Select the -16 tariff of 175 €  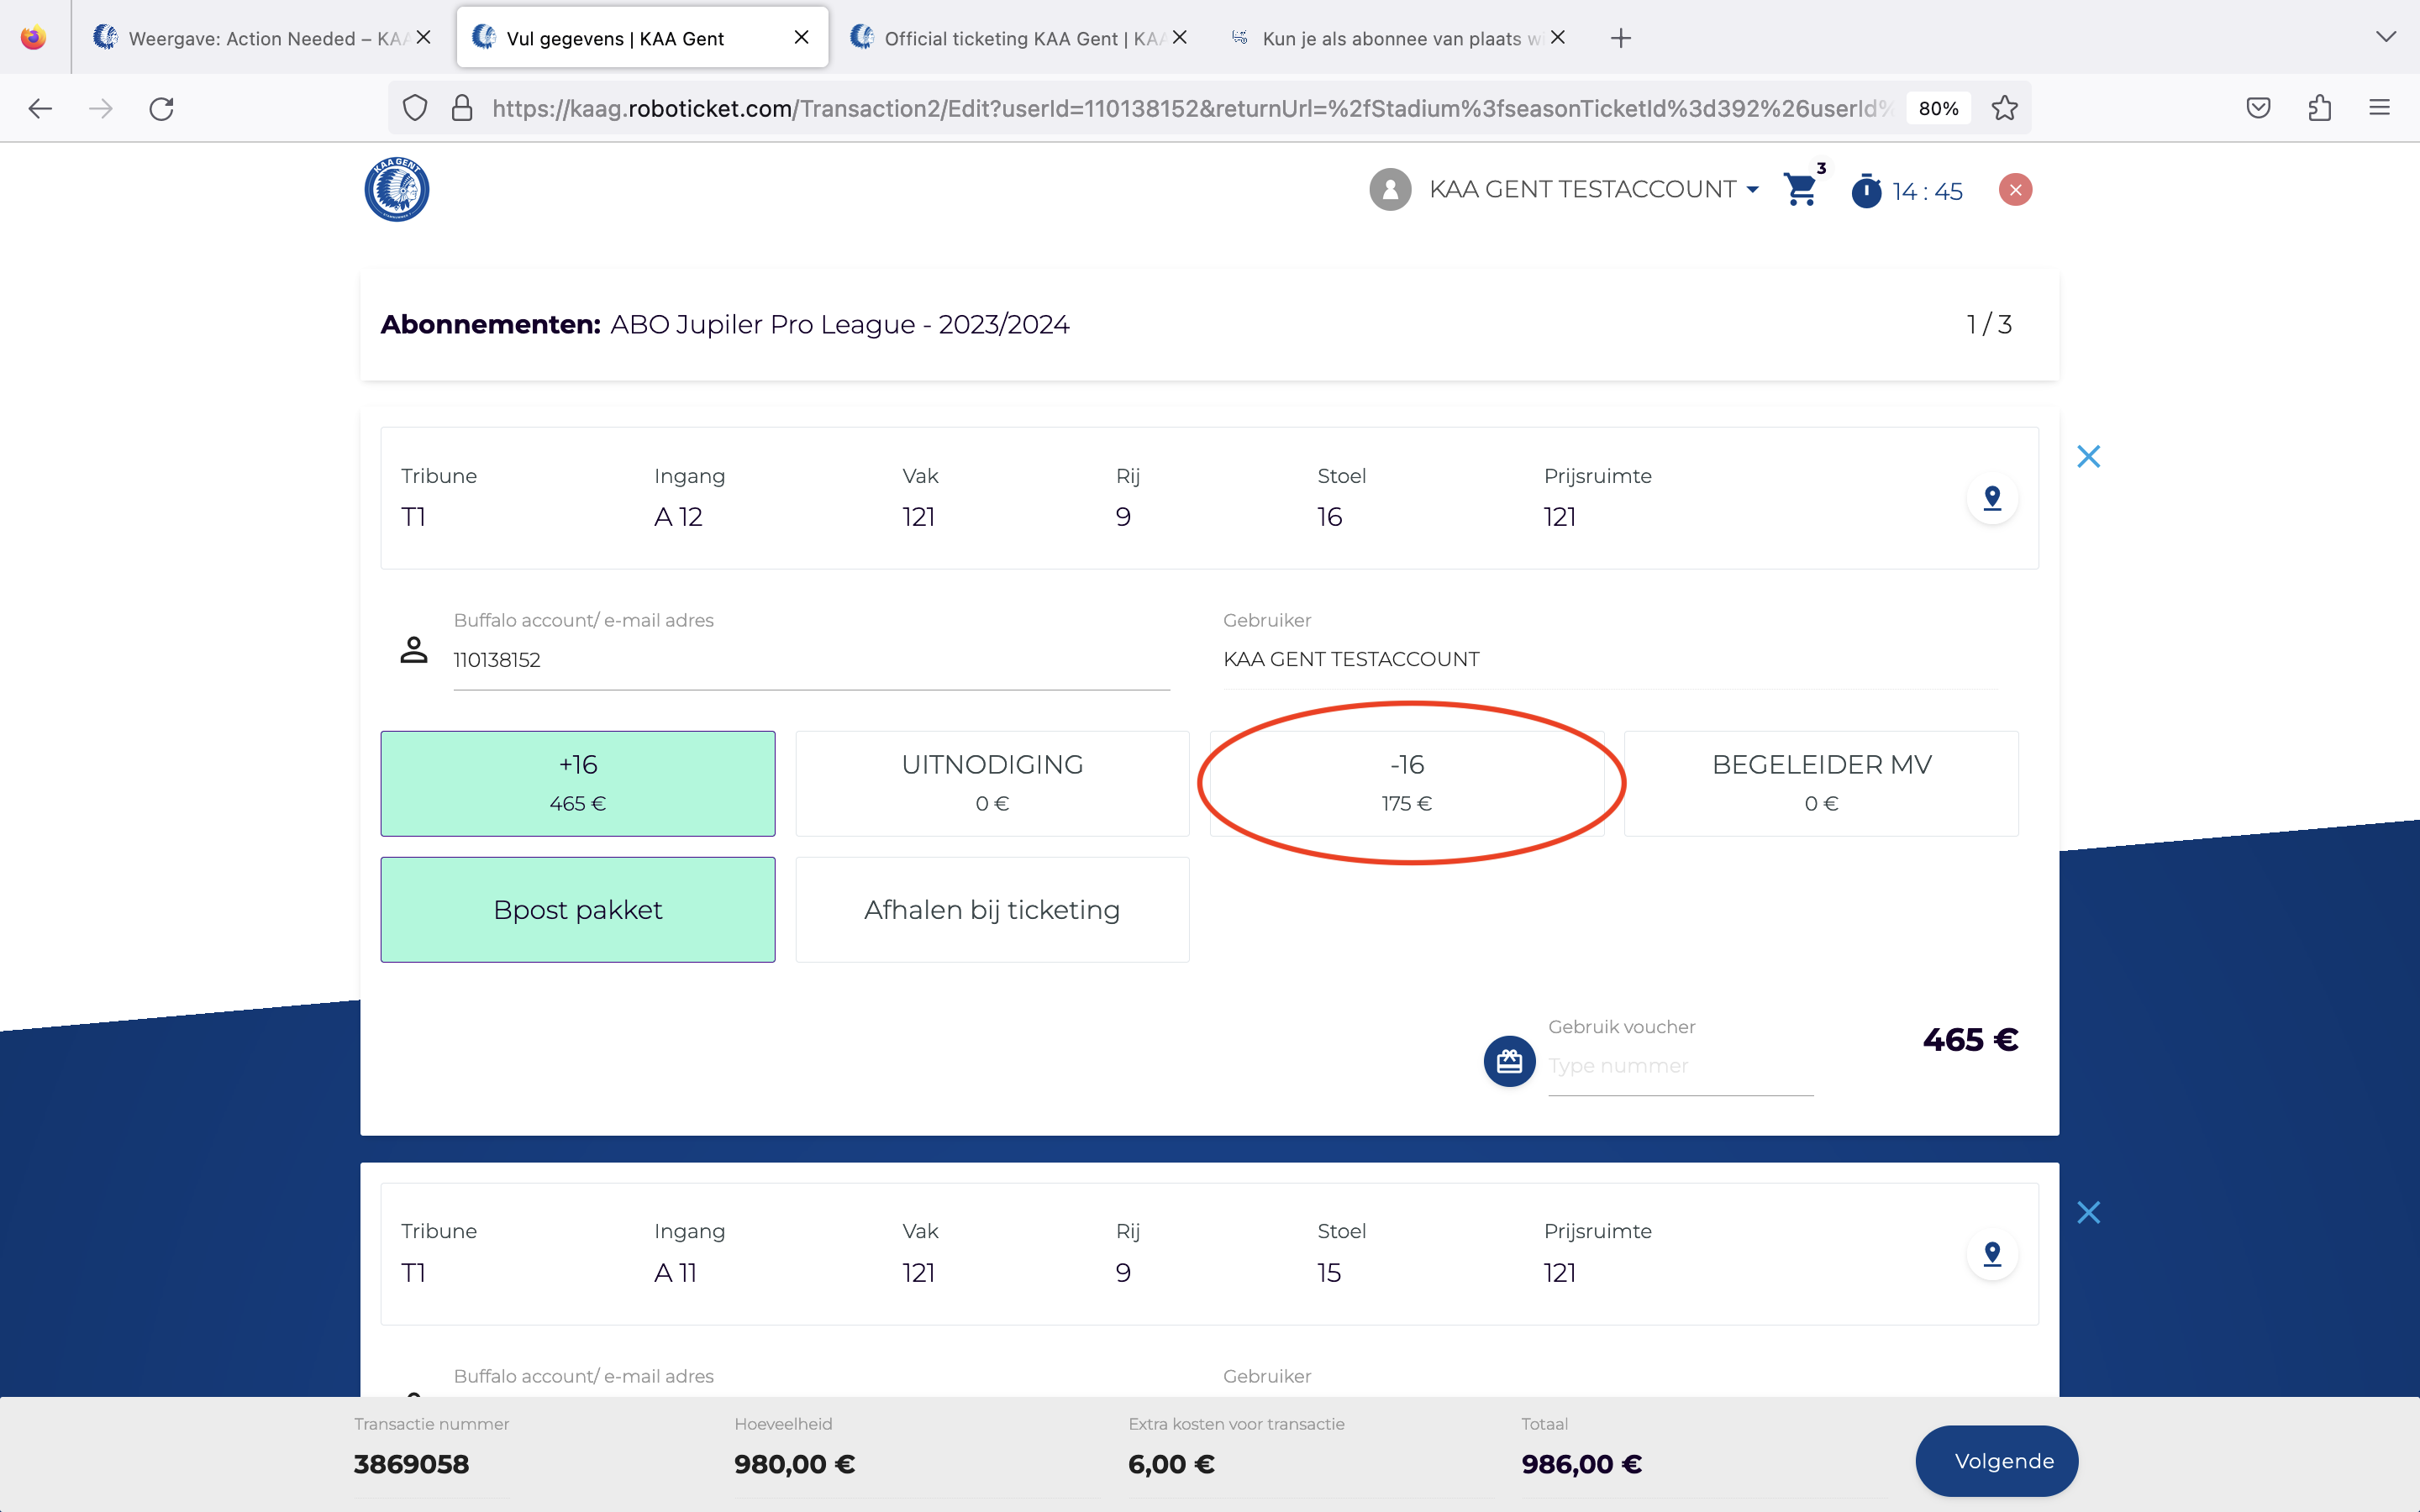tap(1407, 783)
